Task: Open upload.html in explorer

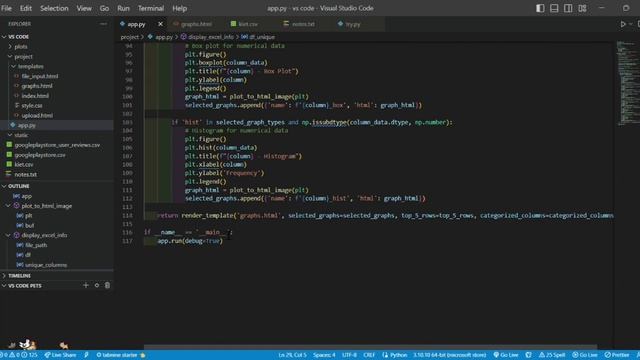Action: click(x=37, y=116)
